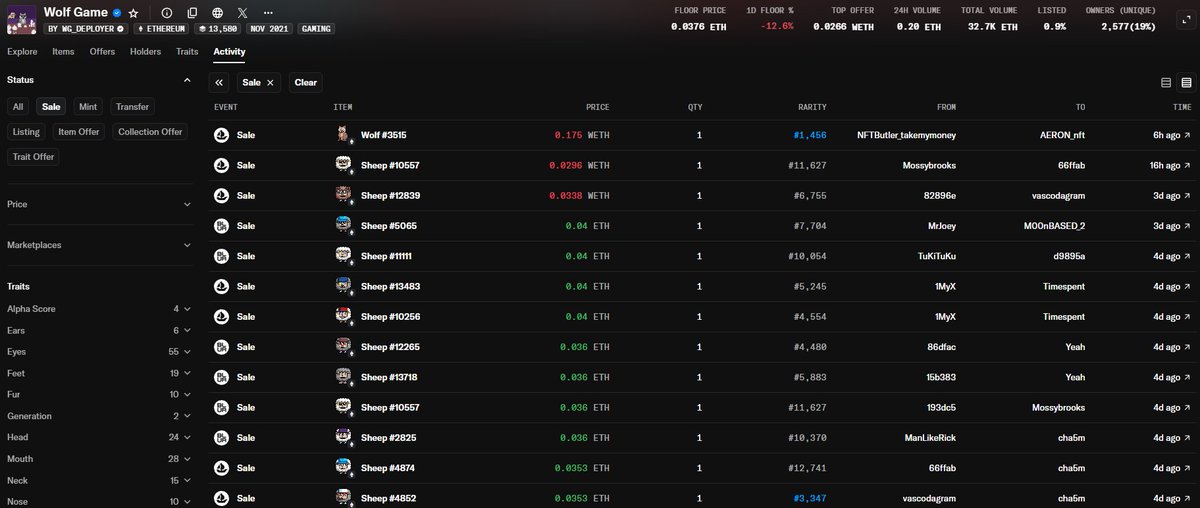
Task: Toggle the Collection Offer status filter
Action: point(150,131)
